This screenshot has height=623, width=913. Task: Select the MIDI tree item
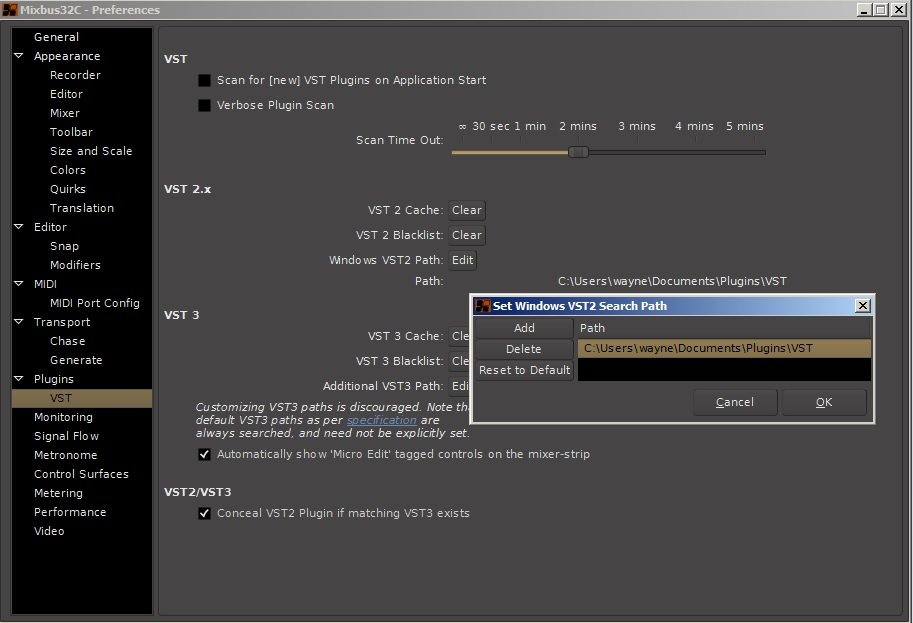point(45,284)
